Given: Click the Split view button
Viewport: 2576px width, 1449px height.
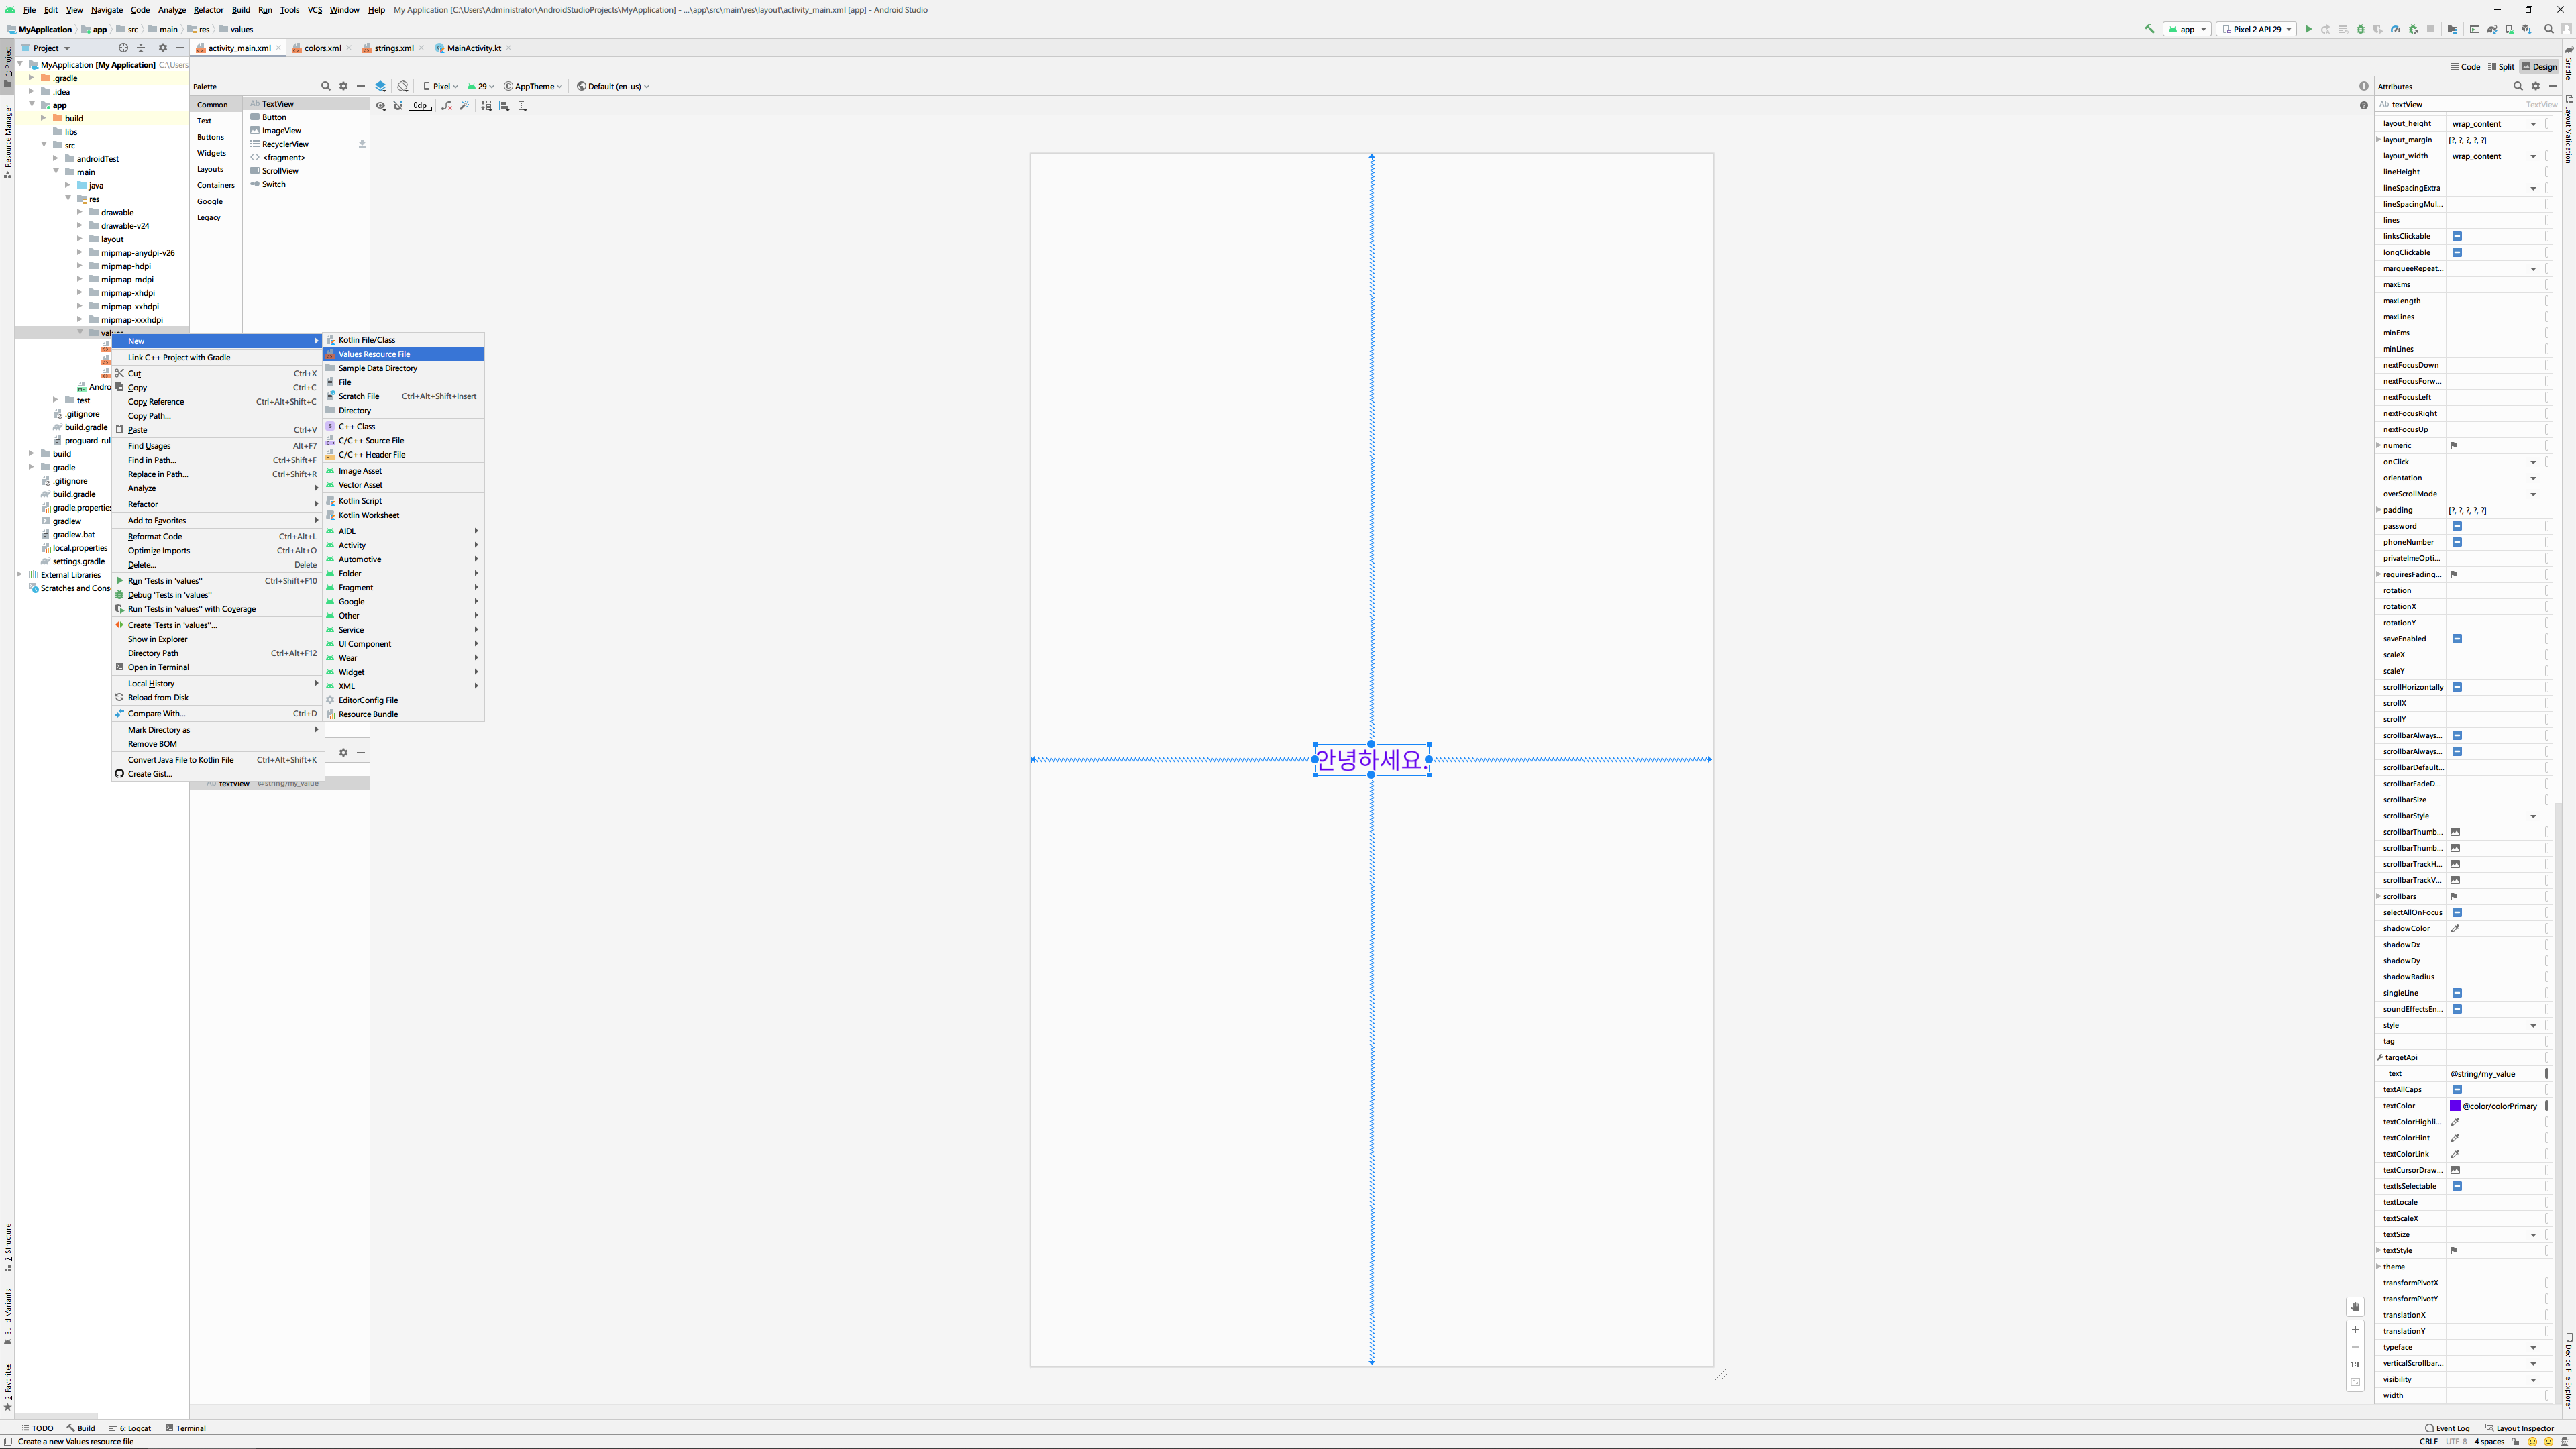Looking at the screenshot, I should [2501, 67].
